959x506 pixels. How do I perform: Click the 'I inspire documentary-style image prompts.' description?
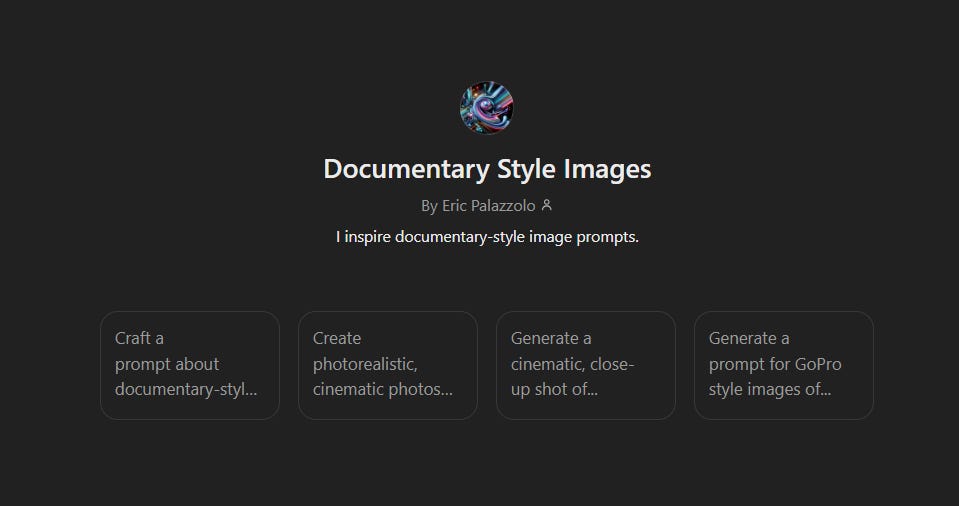click(487, 237)
